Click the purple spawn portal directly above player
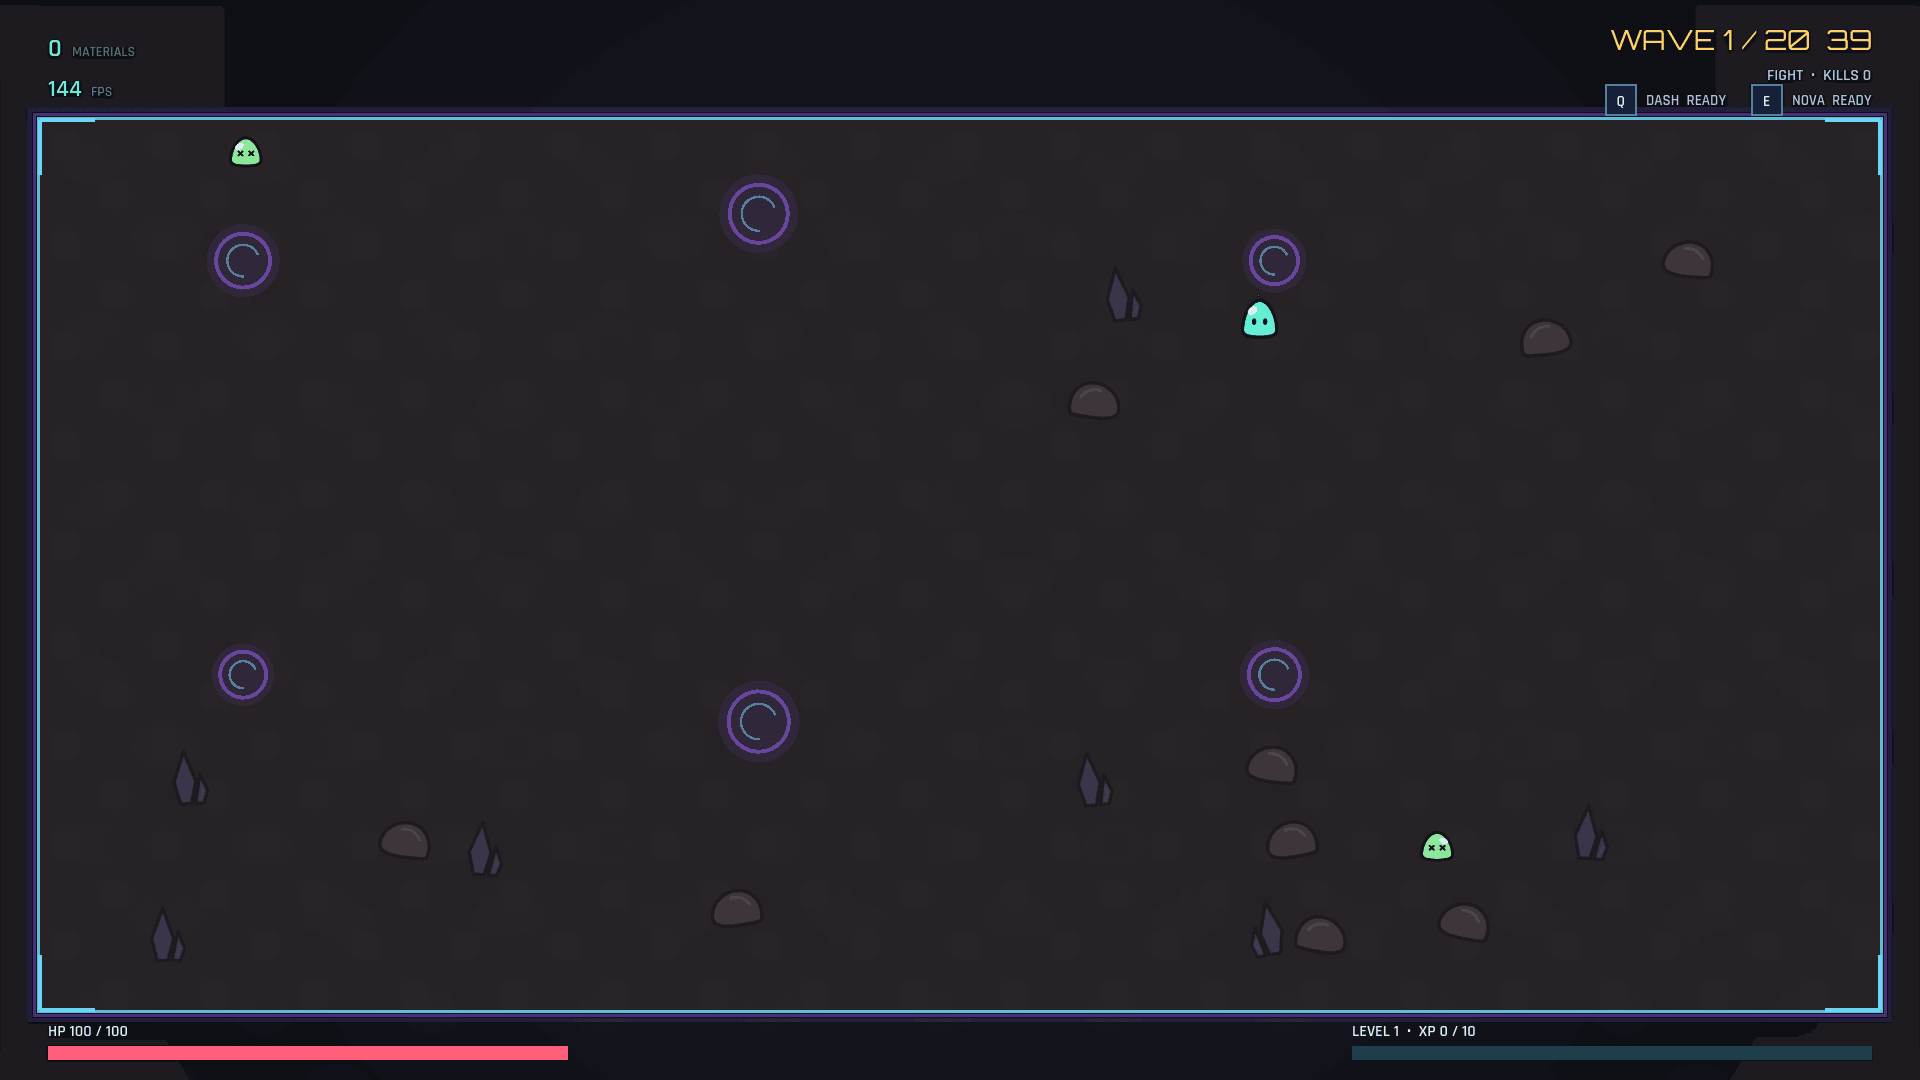Image resolution: width=1920 pixels, height=1080 pixels. pos(1274,261)
